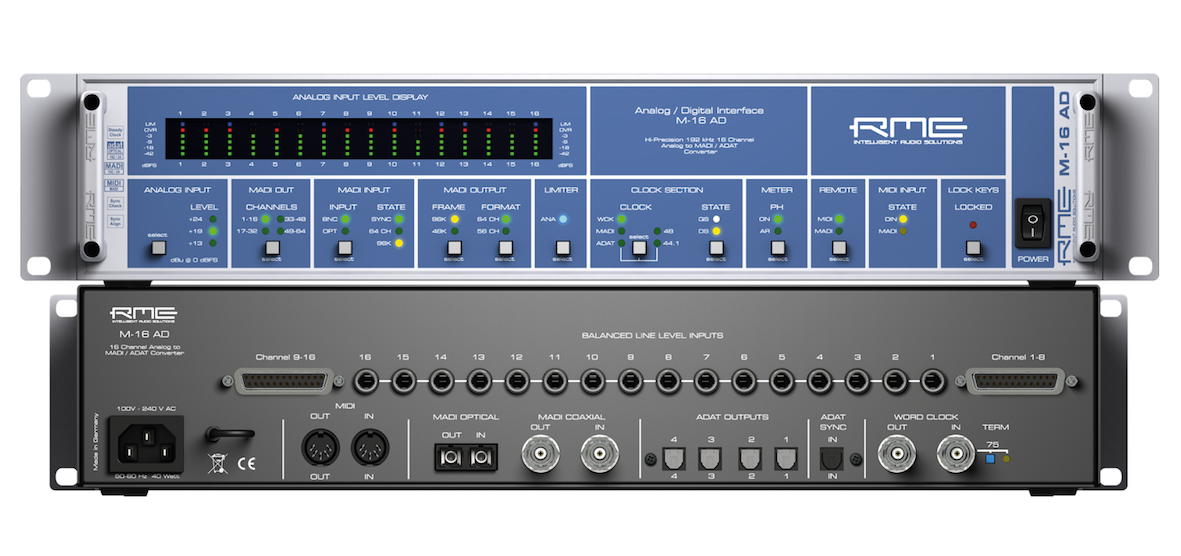Click the 17-32 channels LED

tap(265, 231)
